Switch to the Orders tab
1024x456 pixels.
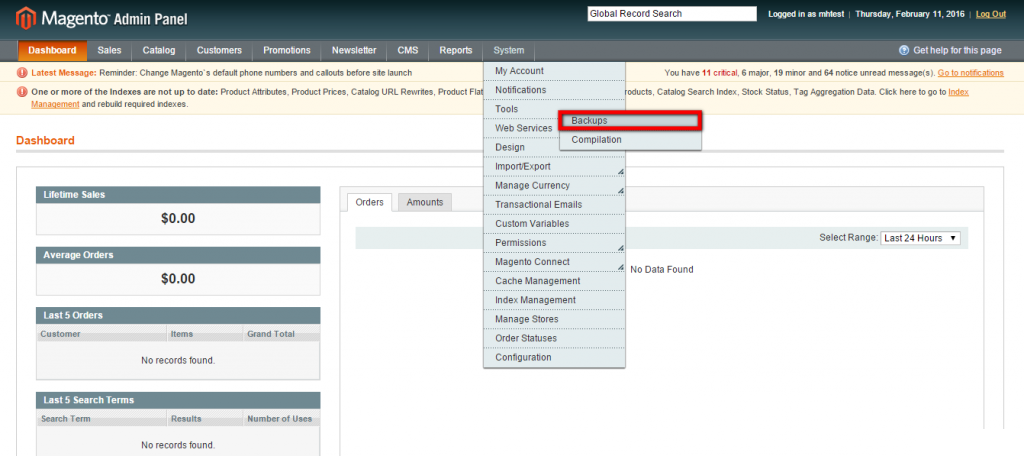(x=370, y=203)
